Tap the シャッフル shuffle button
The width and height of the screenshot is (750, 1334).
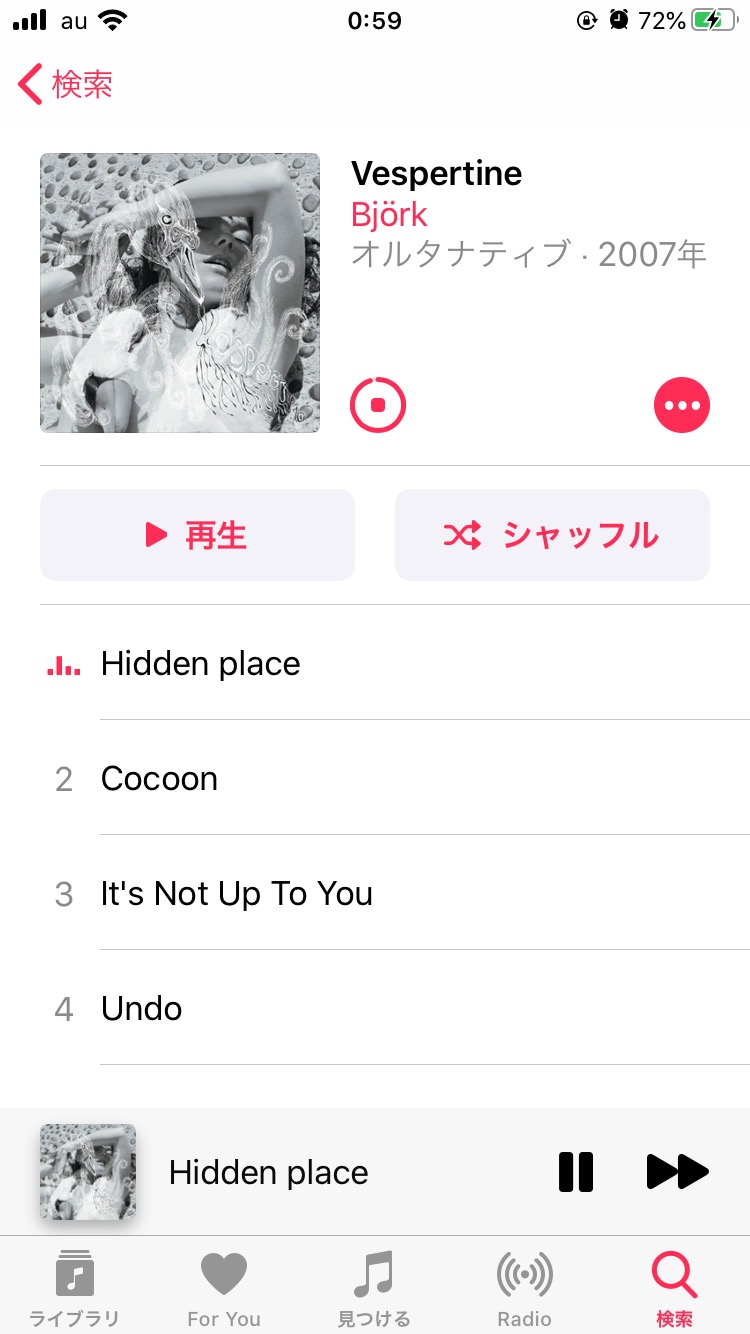coord(552,535)
